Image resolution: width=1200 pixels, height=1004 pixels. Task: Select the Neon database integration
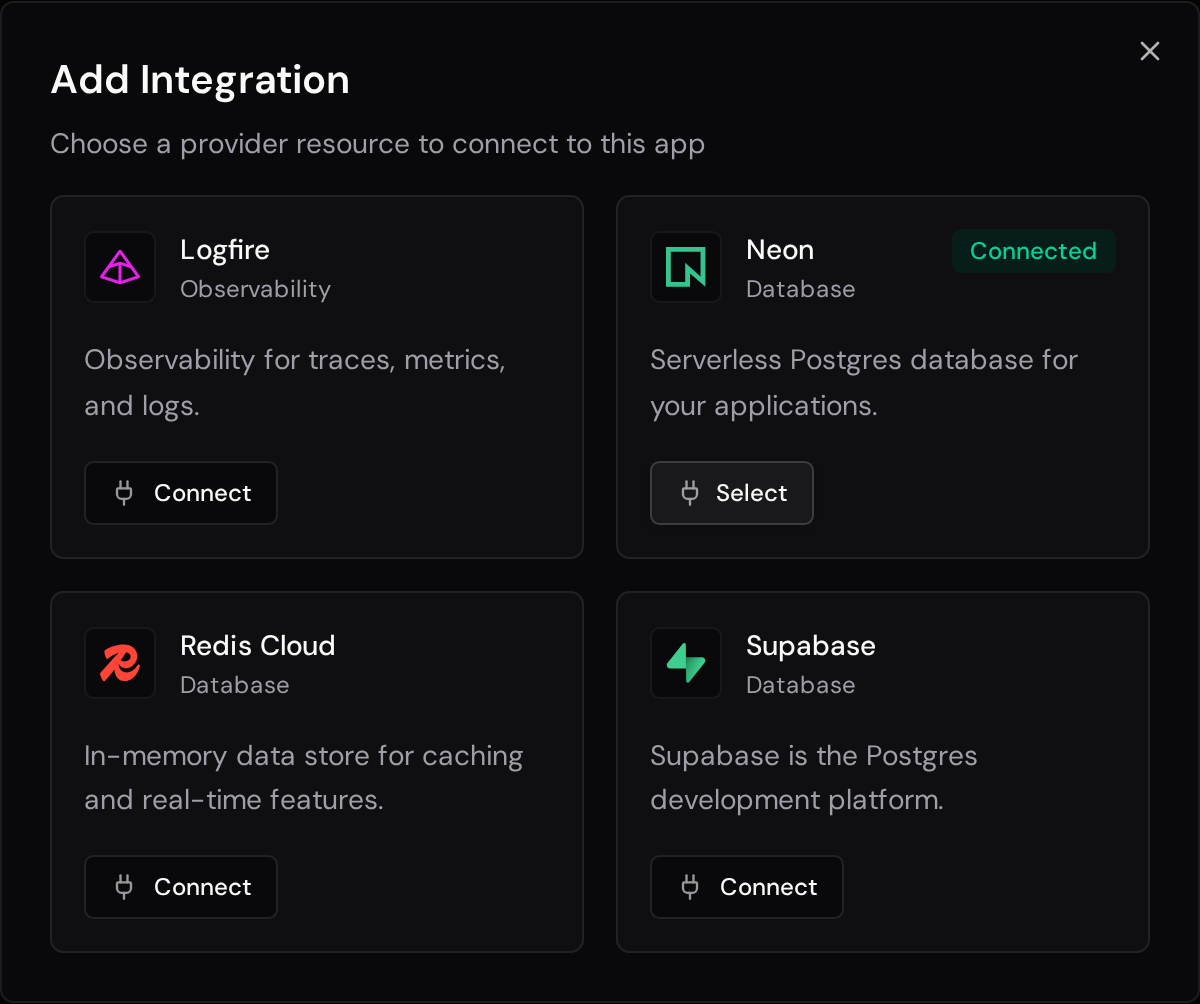(732, 493)
